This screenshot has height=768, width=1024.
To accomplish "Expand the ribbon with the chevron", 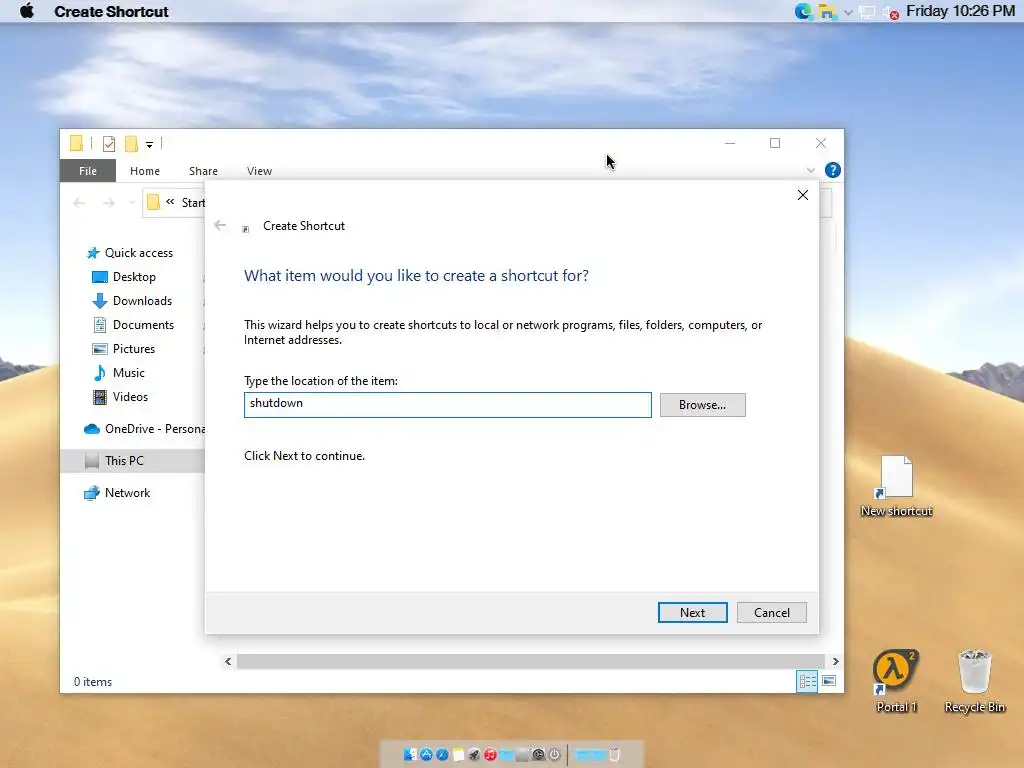I will (810, 170).
